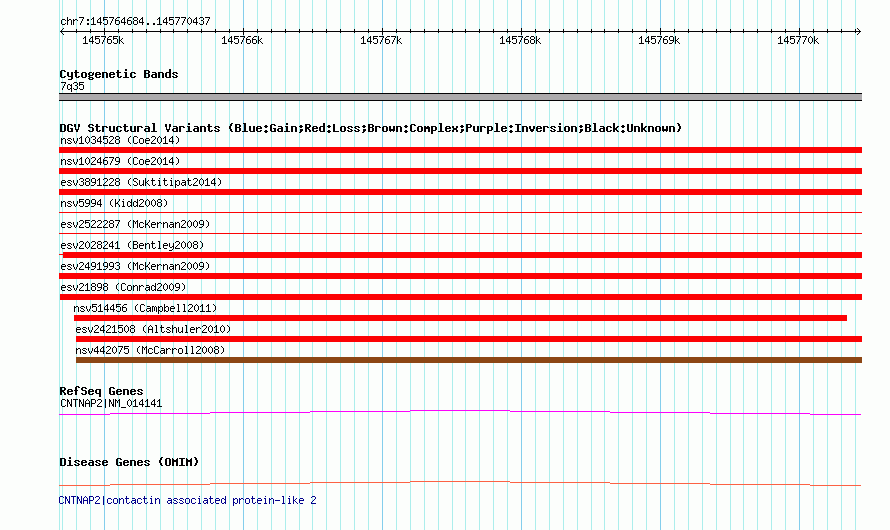Screen dimensions: 890x530
Task: Open variant esv2491993 (McKernan2009) label
Action: tap(135, 266)
